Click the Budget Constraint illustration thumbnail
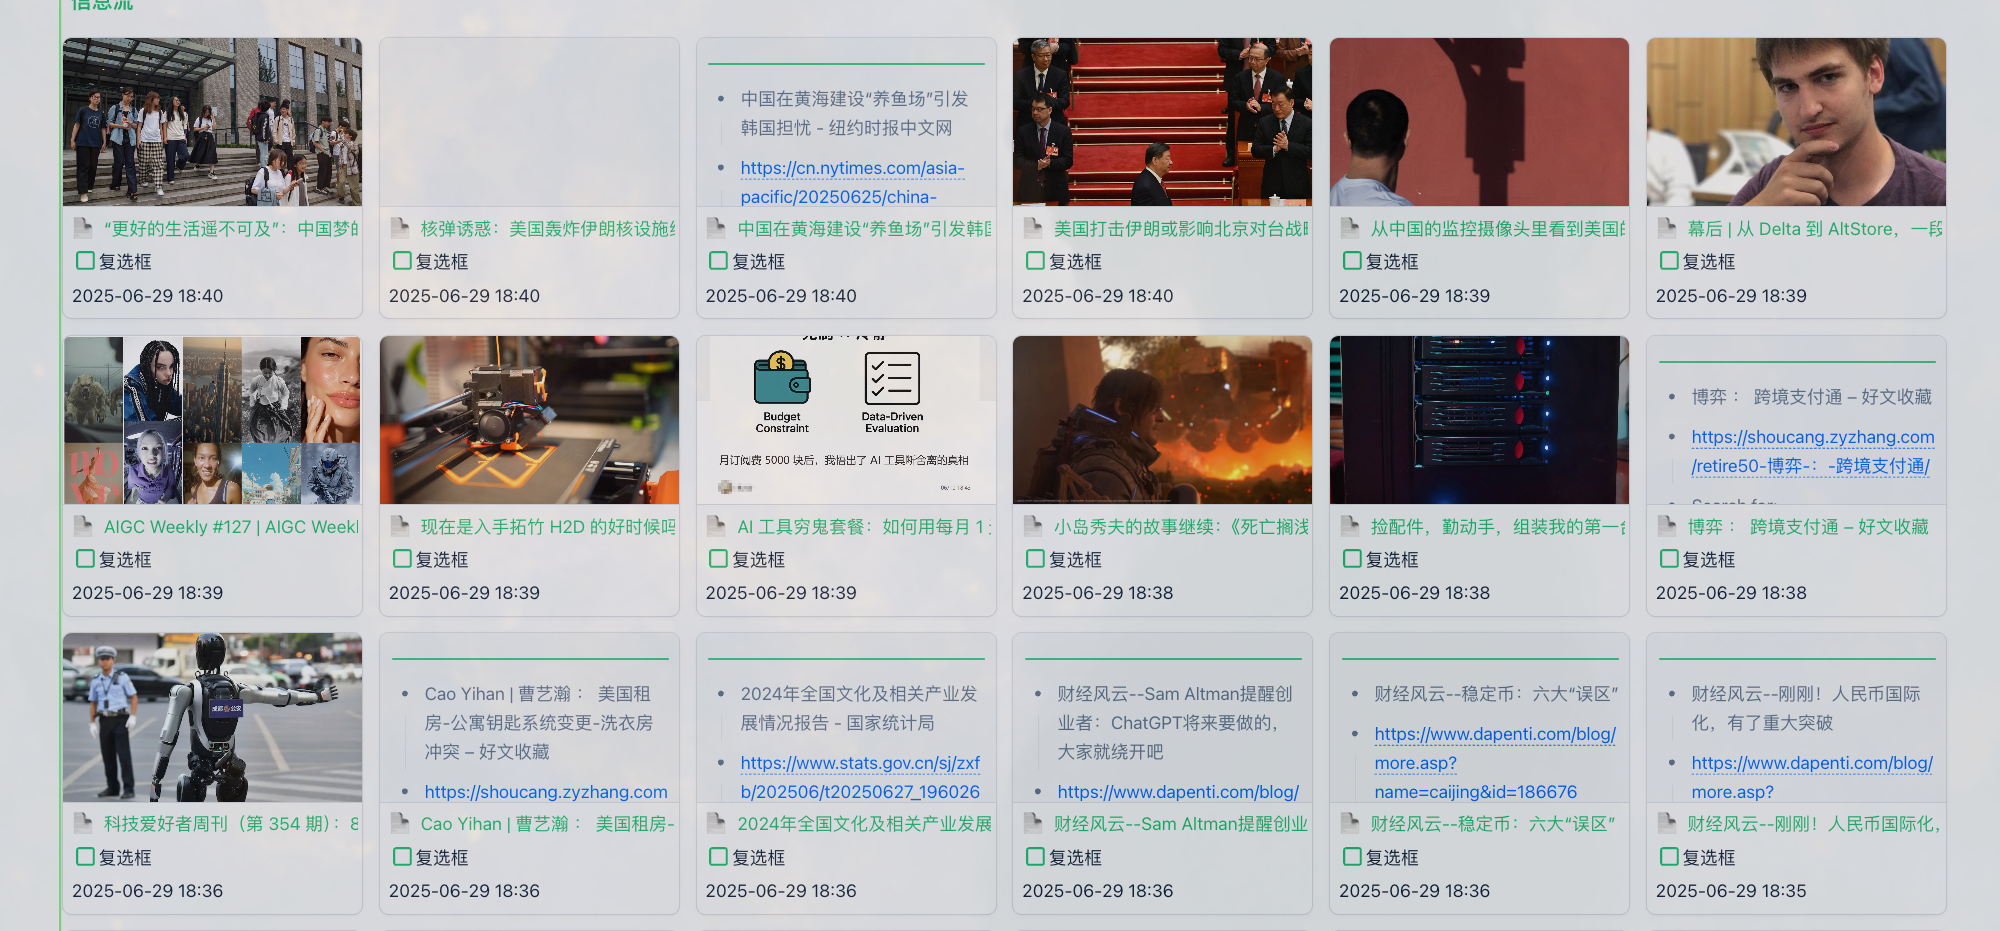 tap(846, 420)
